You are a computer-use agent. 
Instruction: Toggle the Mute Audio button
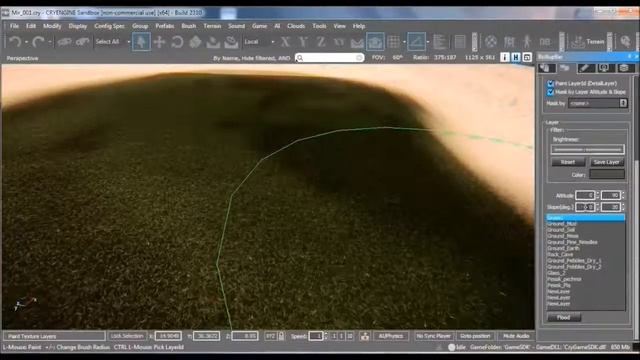[x=516, y=336]
